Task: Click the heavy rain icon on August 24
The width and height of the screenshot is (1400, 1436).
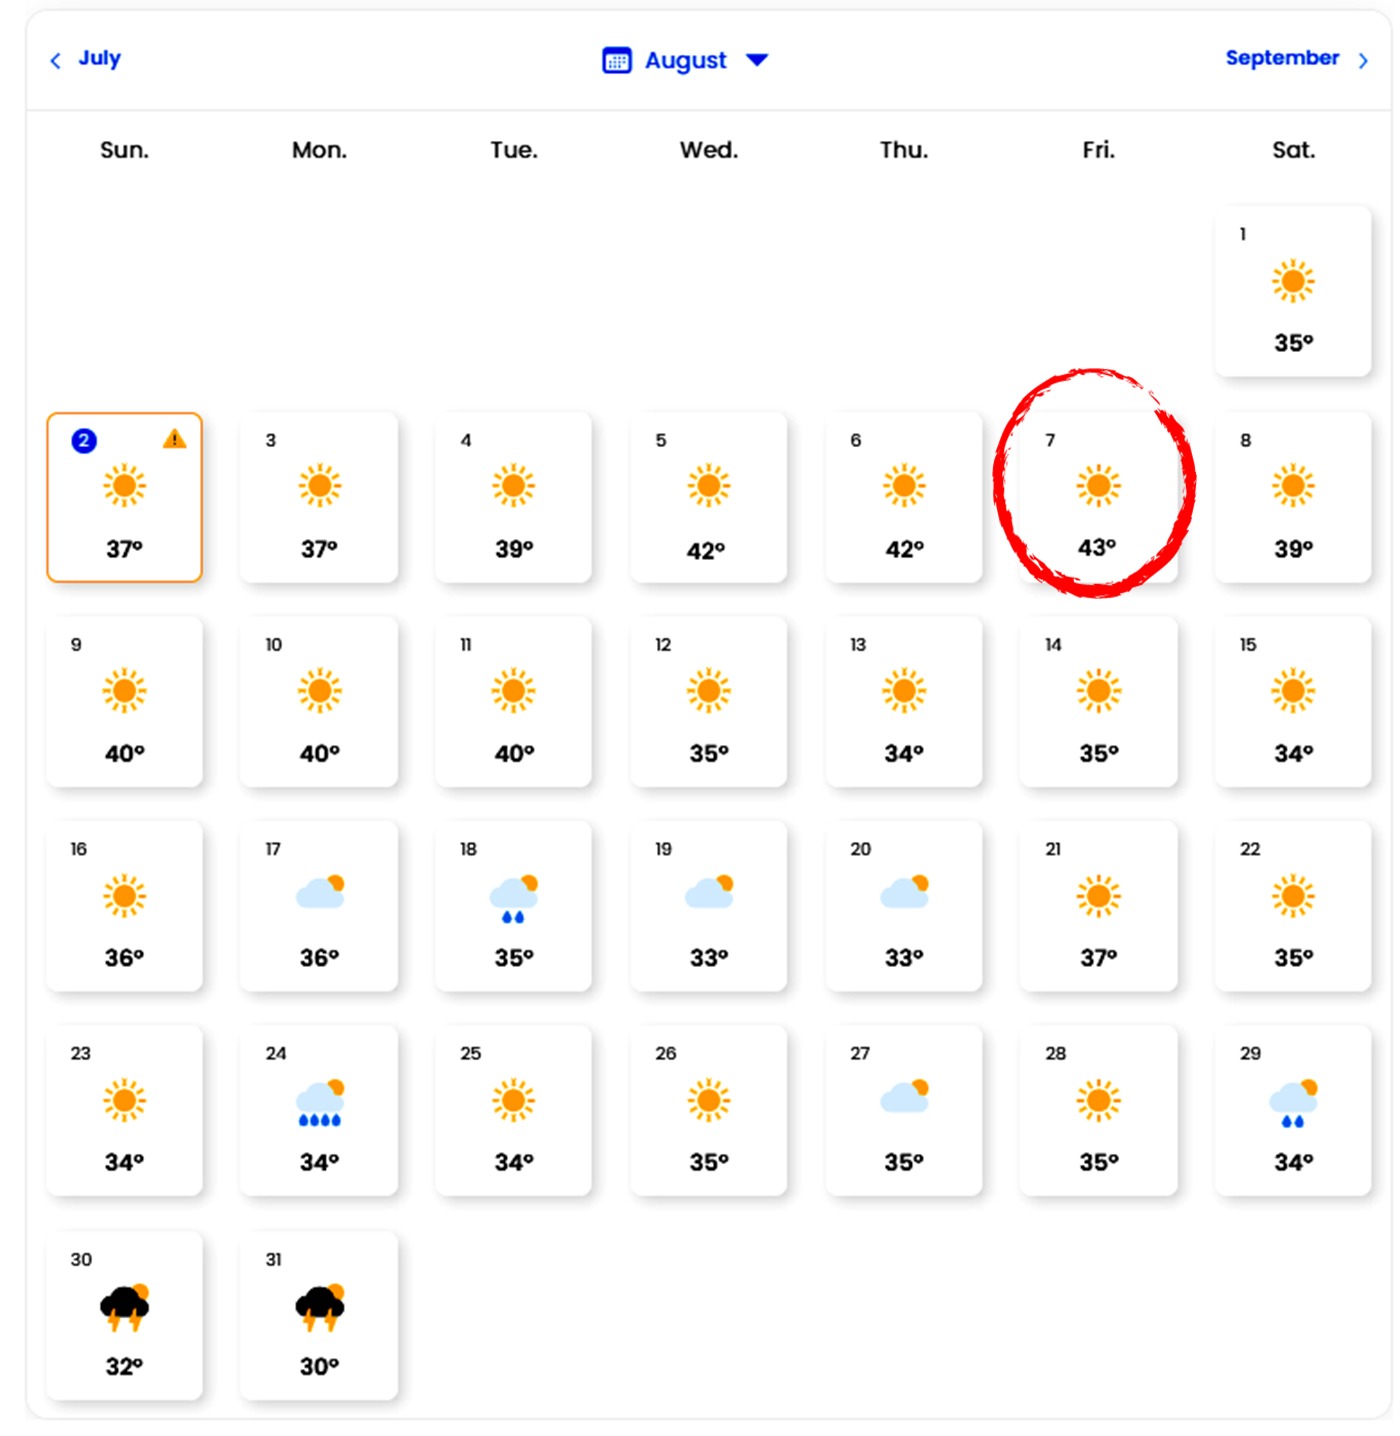Action: tap(320, 1103)
